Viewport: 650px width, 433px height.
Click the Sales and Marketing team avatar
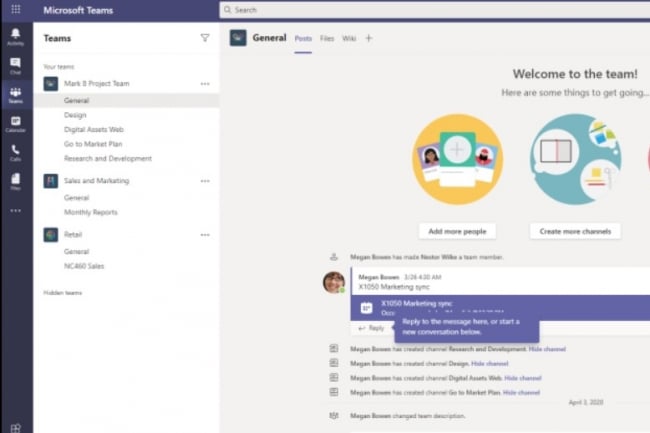pos(51,181)
